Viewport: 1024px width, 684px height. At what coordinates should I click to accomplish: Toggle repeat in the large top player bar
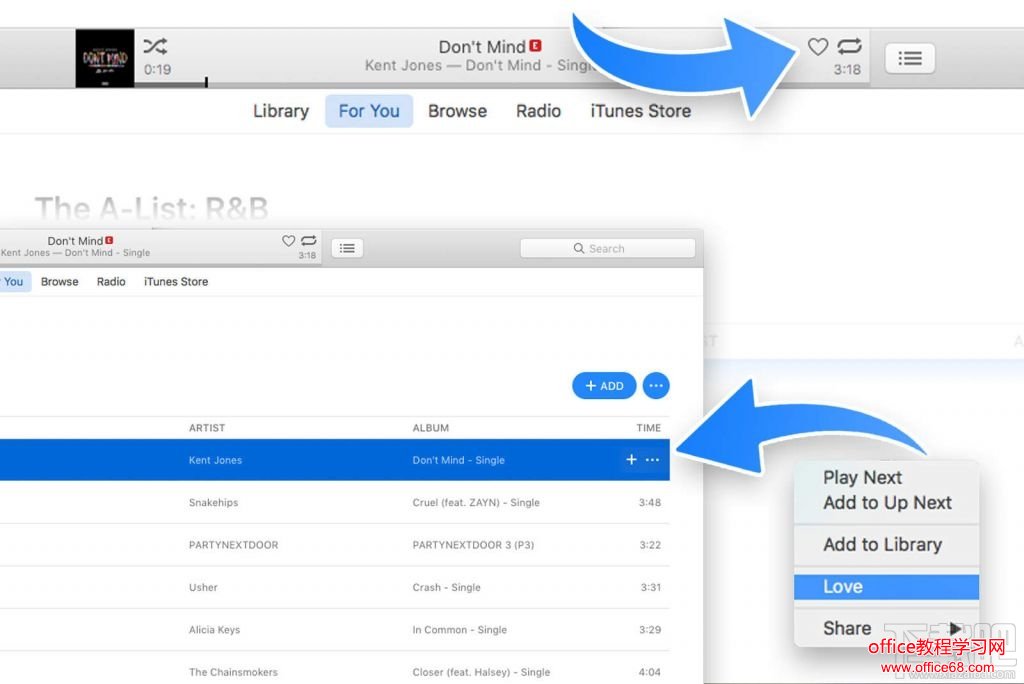coord(849,46)
